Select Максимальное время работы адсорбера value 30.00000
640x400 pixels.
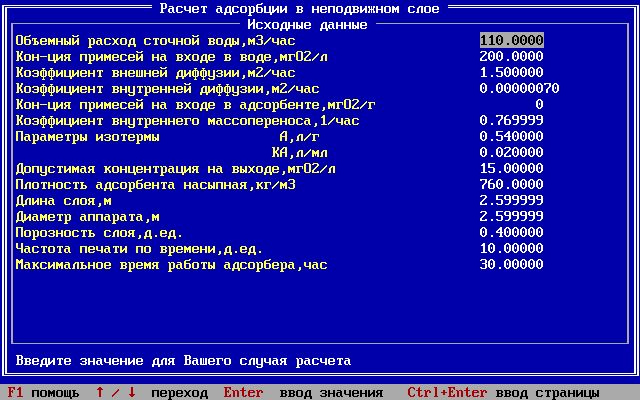coord(512,264)
